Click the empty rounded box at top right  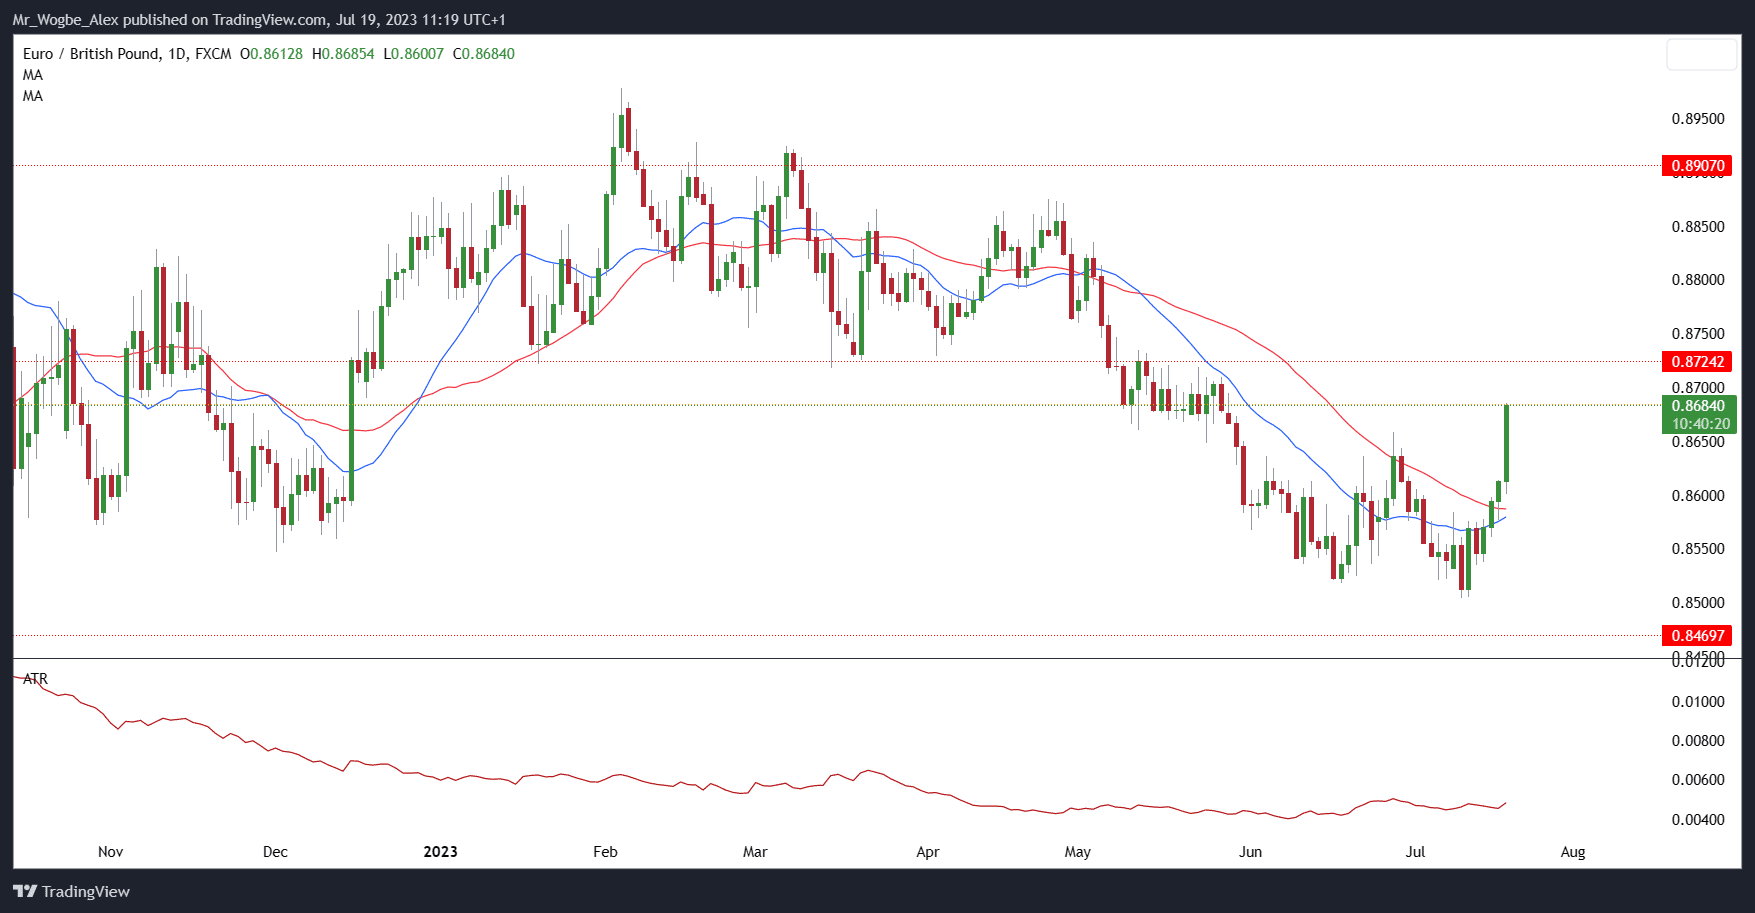(x=1702, y=54)
